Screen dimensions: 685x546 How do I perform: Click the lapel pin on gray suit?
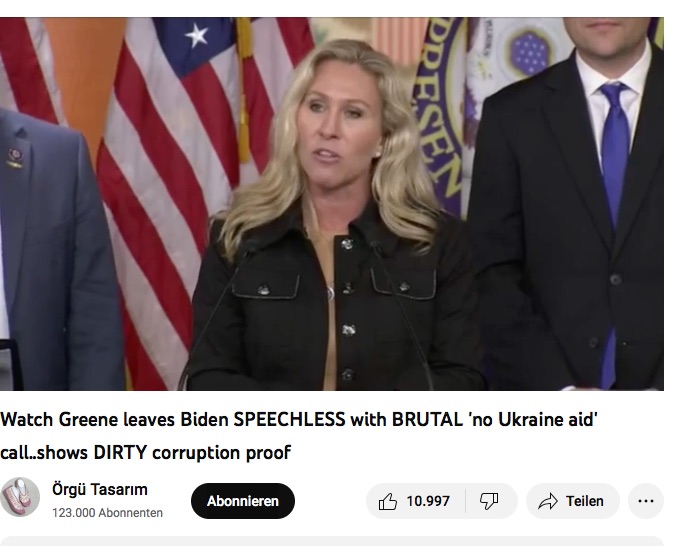click(x=15, y=158)
